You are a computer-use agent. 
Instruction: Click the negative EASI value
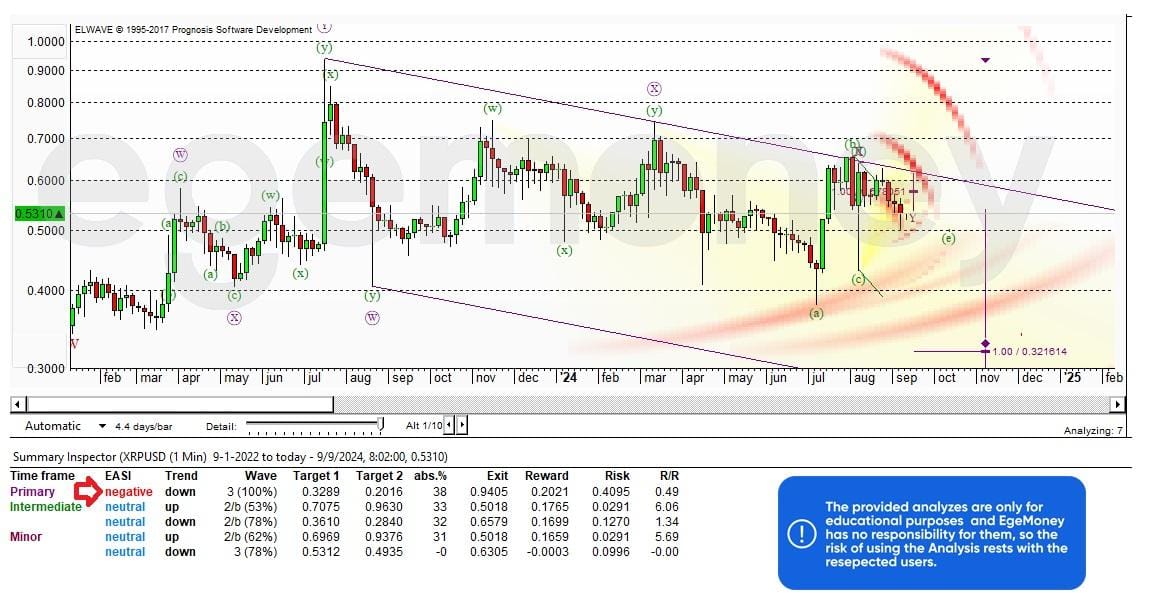coord(129,492)
